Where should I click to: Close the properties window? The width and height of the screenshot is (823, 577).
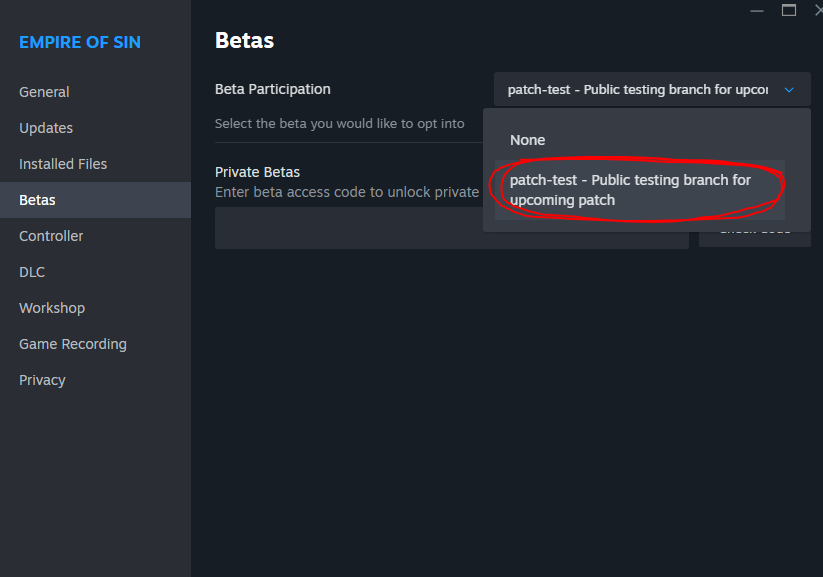(818, 11)
